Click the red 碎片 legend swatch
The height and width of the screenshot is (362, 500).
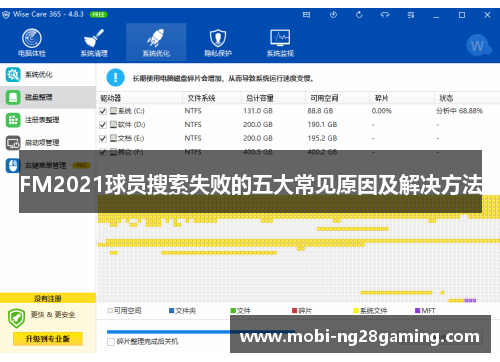click(295, 311)
